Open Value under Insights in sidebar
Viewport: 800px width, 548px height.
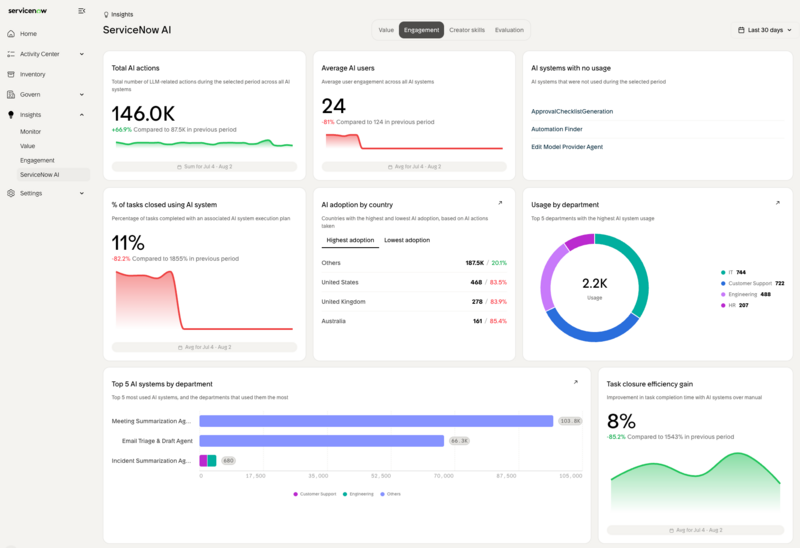click(x=28, y=146)
